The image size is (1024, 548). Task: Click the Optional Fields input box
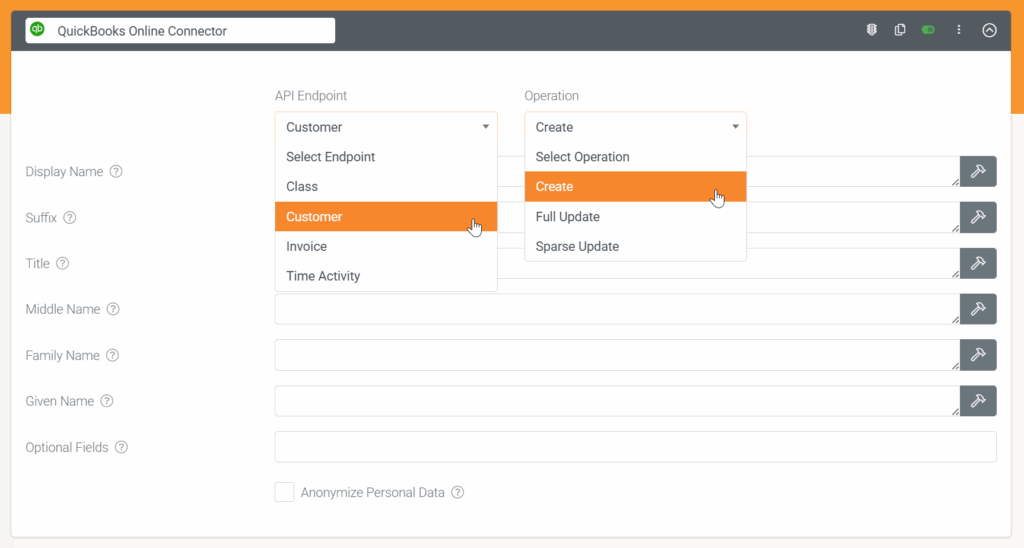pos(635,447)
